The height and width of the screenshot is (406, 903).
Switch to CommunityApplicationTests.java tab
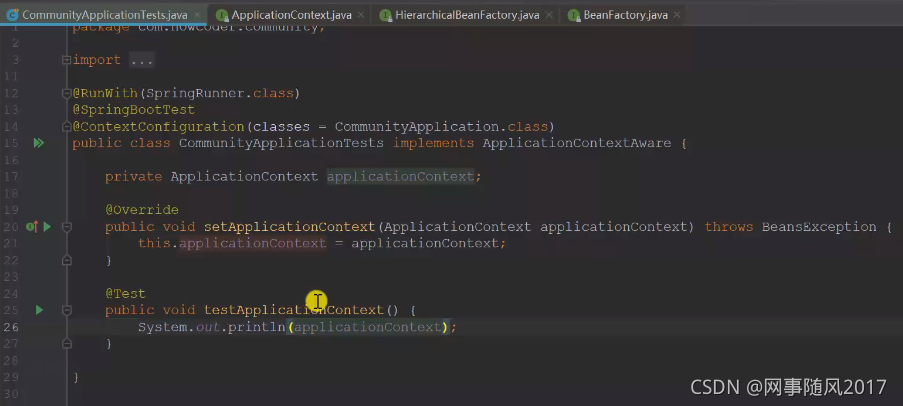104,15
